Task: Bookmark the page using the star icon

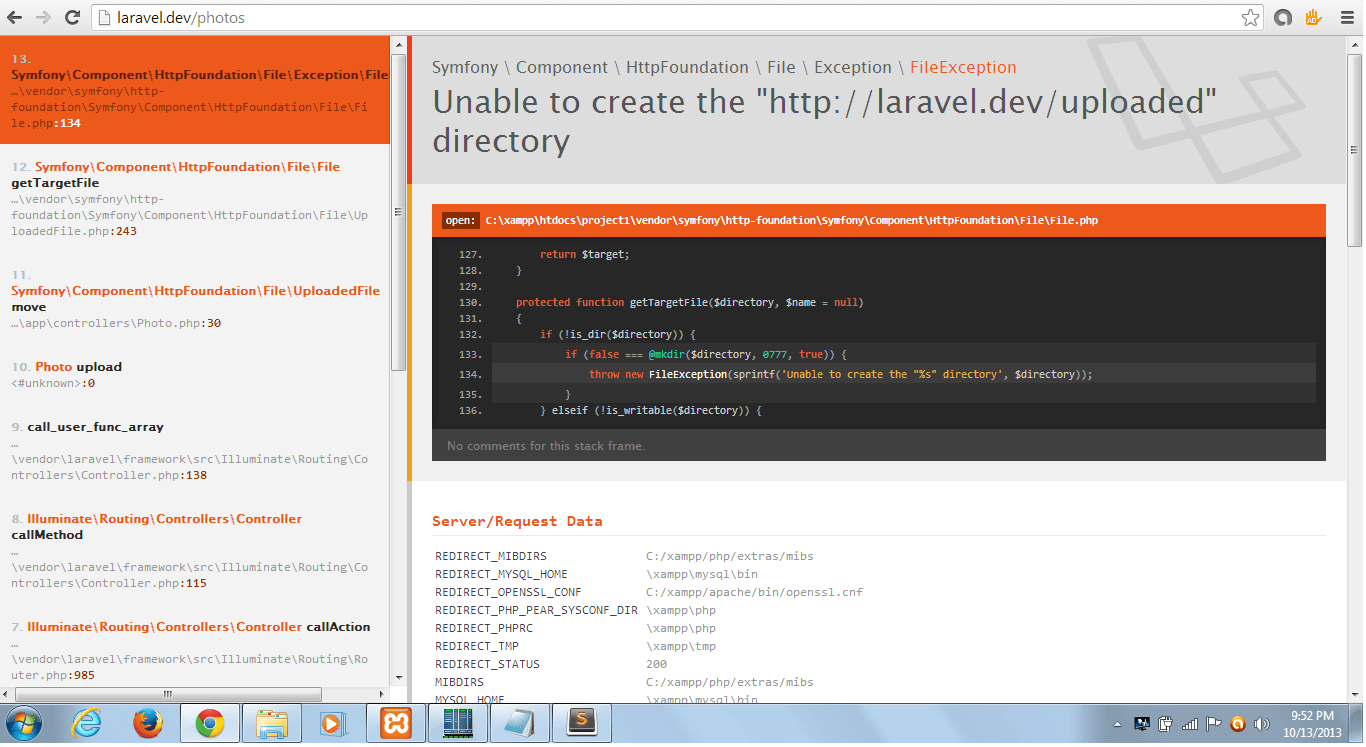Action: click(x=1251, y=17)
